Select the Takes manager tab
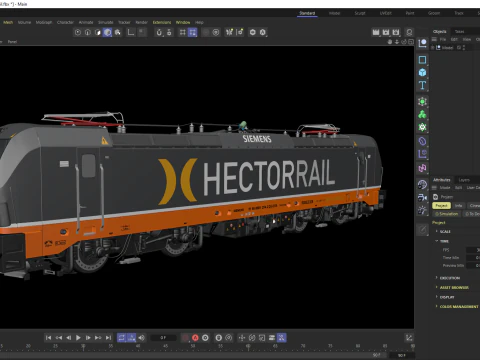Image resolution: width=480 pixels, height=360 pixels. click(460, 31)
